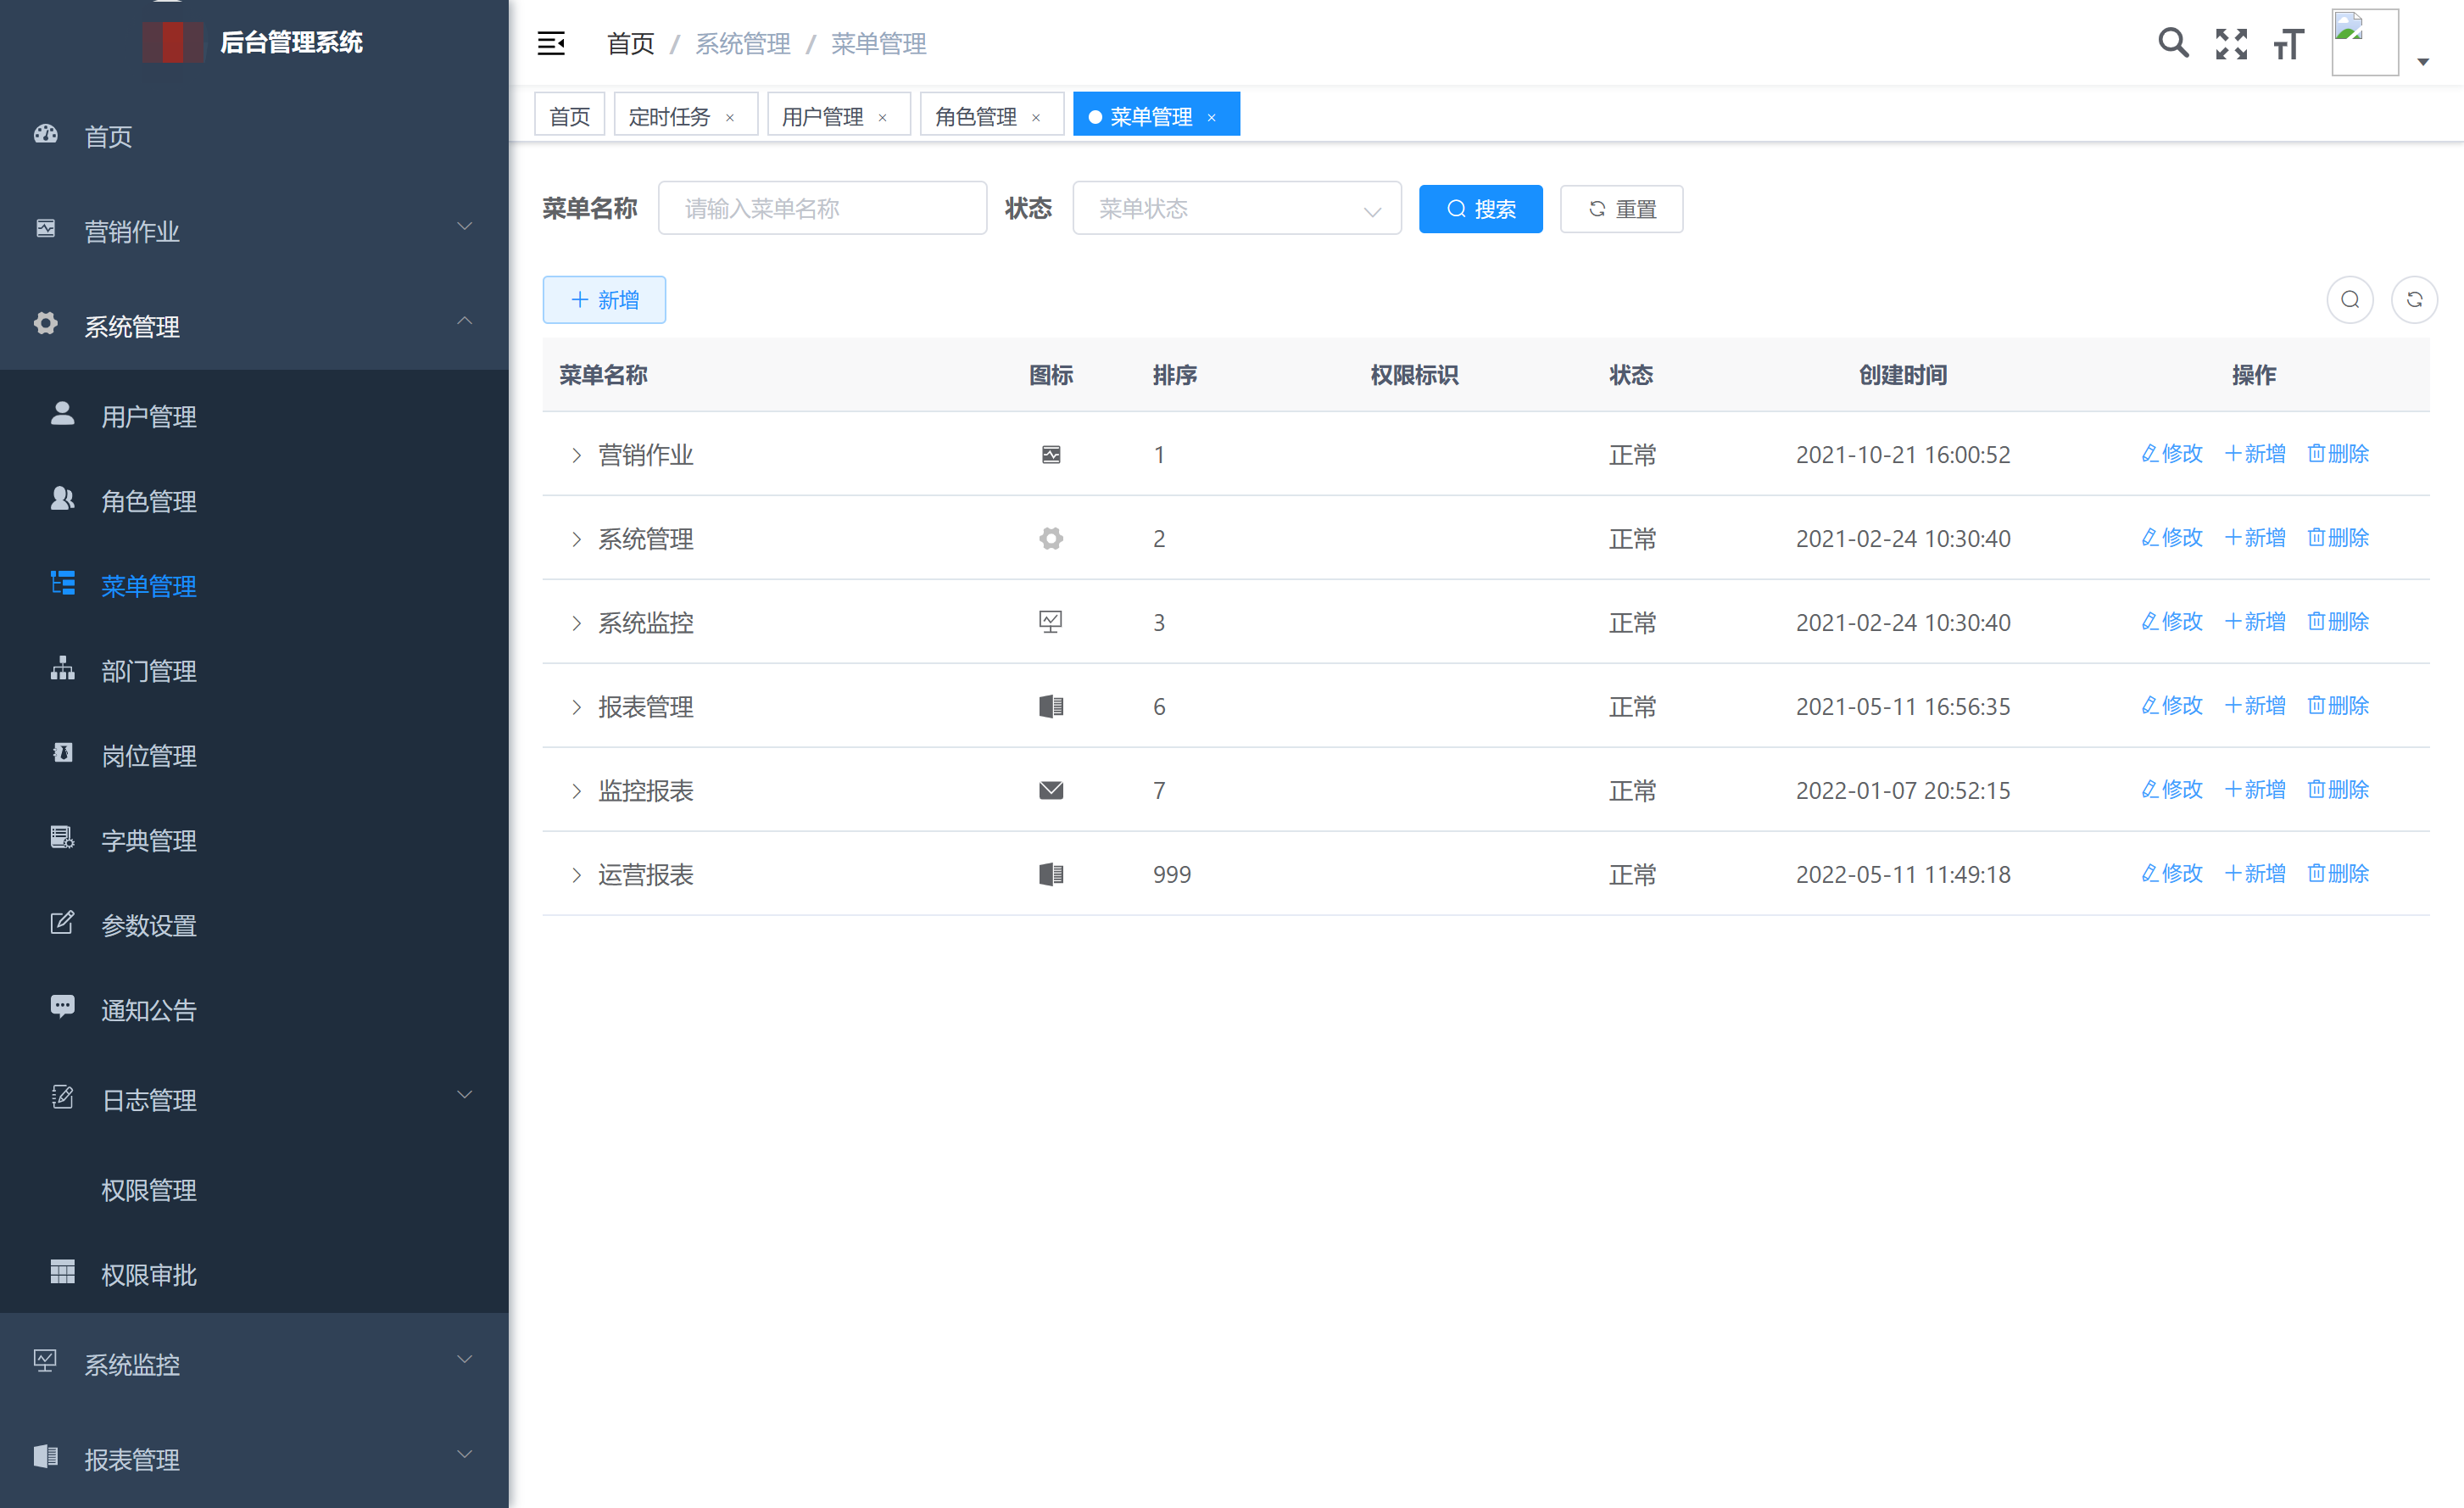Click the 2022-01-07 20:52:15 timestamp

click(x=1903, y=790)
